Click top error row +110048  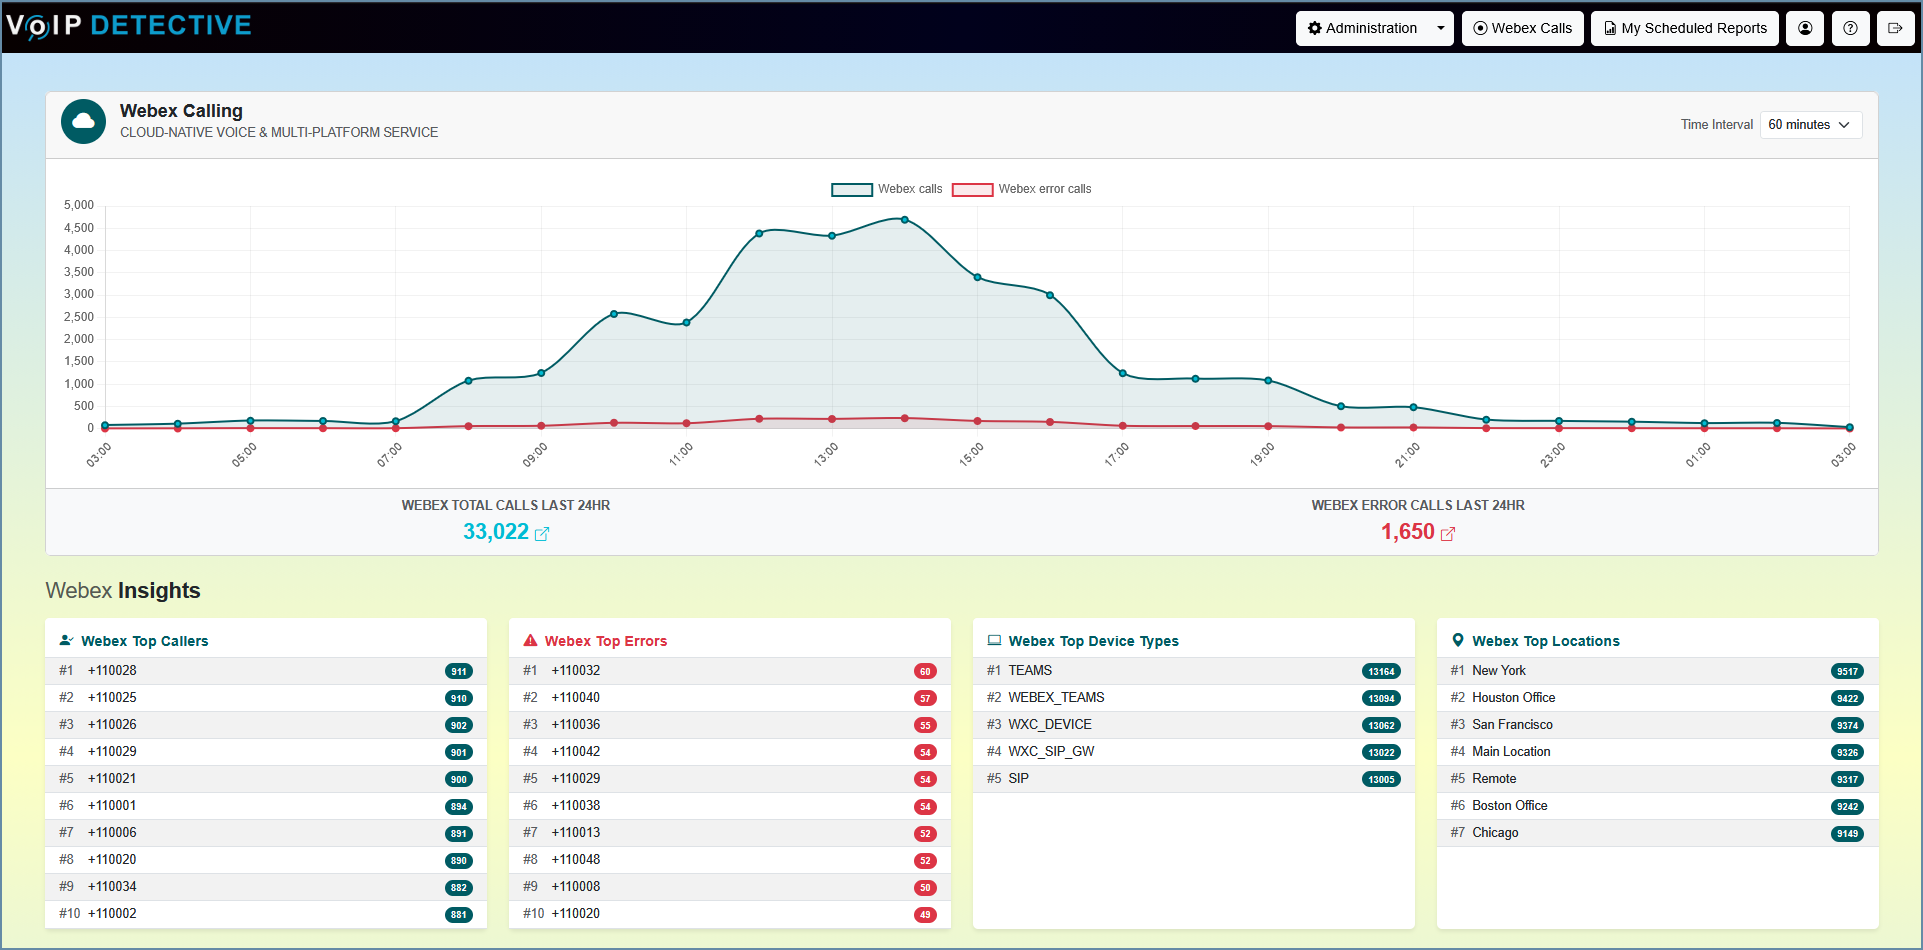click(730, 860)
